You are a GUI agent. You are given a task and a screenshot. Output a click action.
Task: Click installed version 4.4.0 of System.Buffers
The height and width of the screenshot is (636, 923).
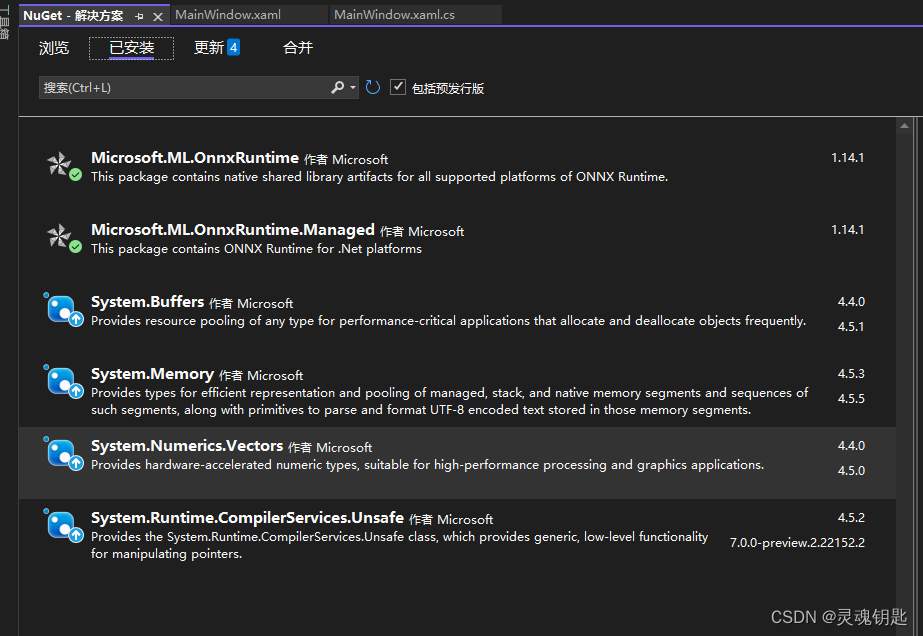click(x=851, y=302)
